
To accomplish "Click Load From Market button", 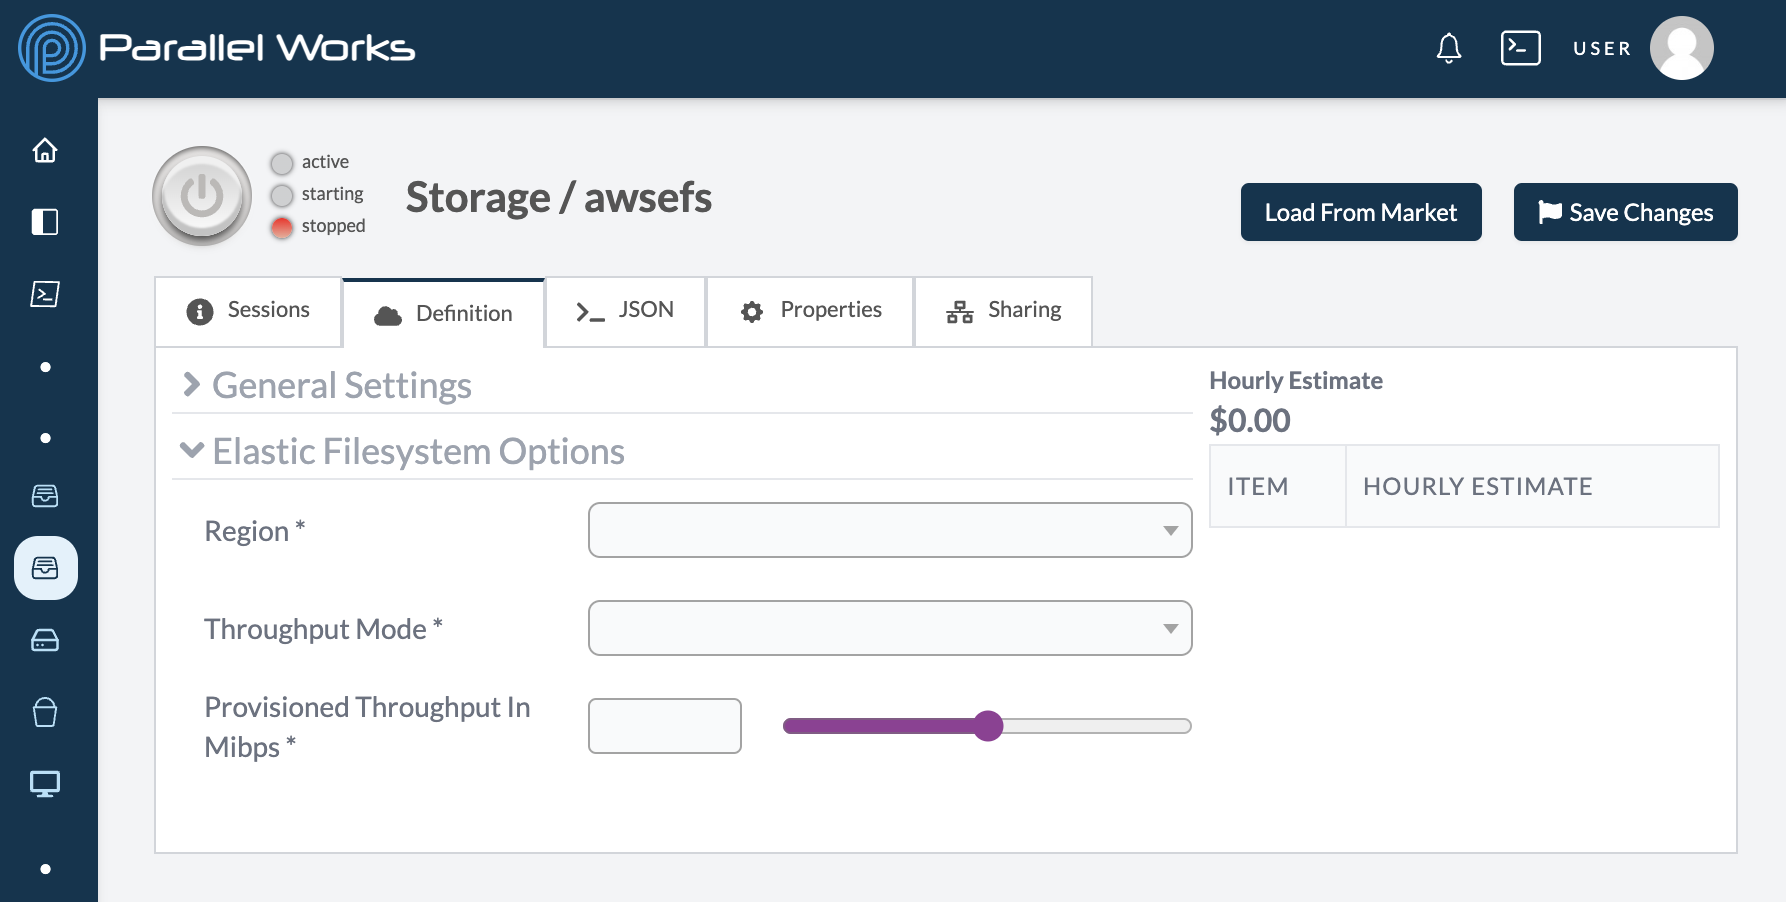I will (x=1361, y=212).
